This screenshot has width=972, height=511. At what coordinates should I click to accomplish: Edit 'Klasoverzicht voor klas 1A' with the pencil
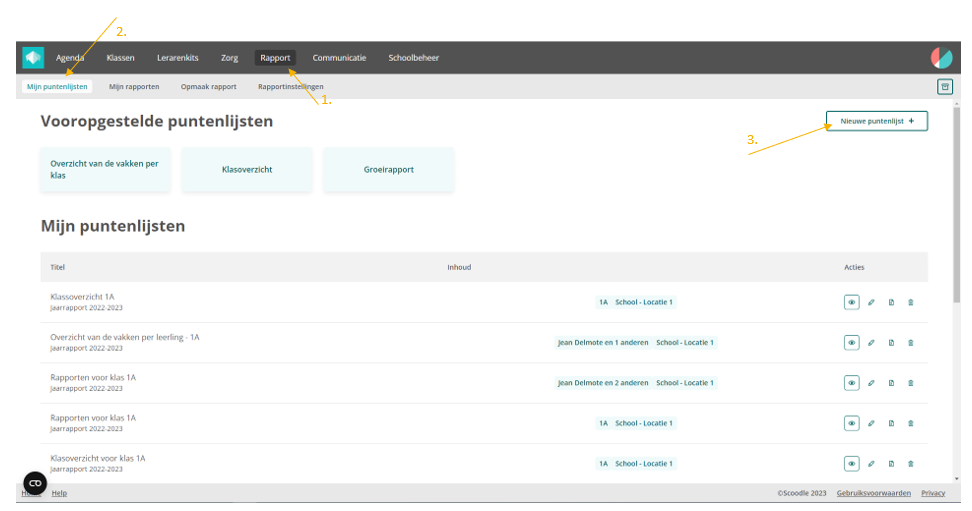[x=871, y=463]
